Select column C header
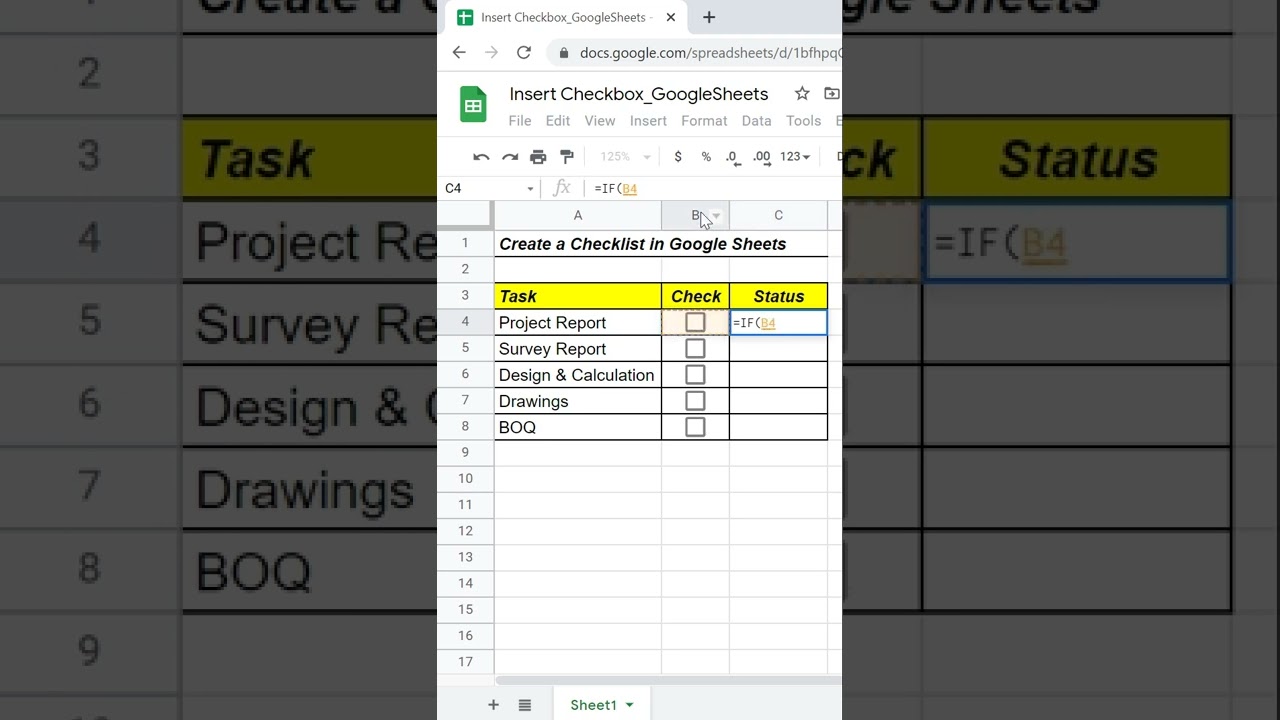 click(x=778, y=216)
